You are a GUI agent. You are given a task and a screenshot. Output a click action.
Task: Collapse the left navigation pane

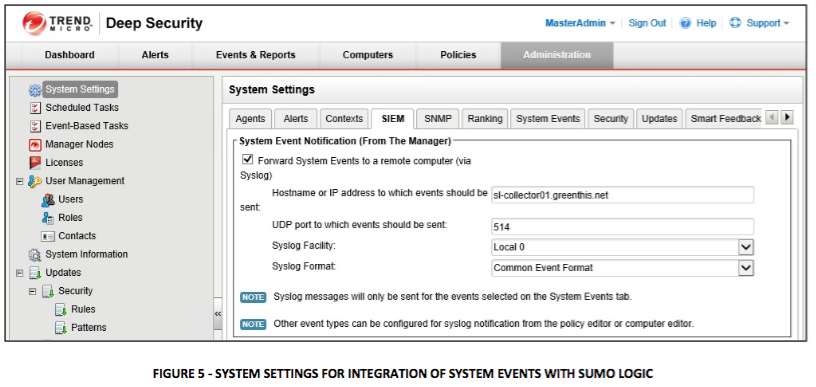click(218, 314)
